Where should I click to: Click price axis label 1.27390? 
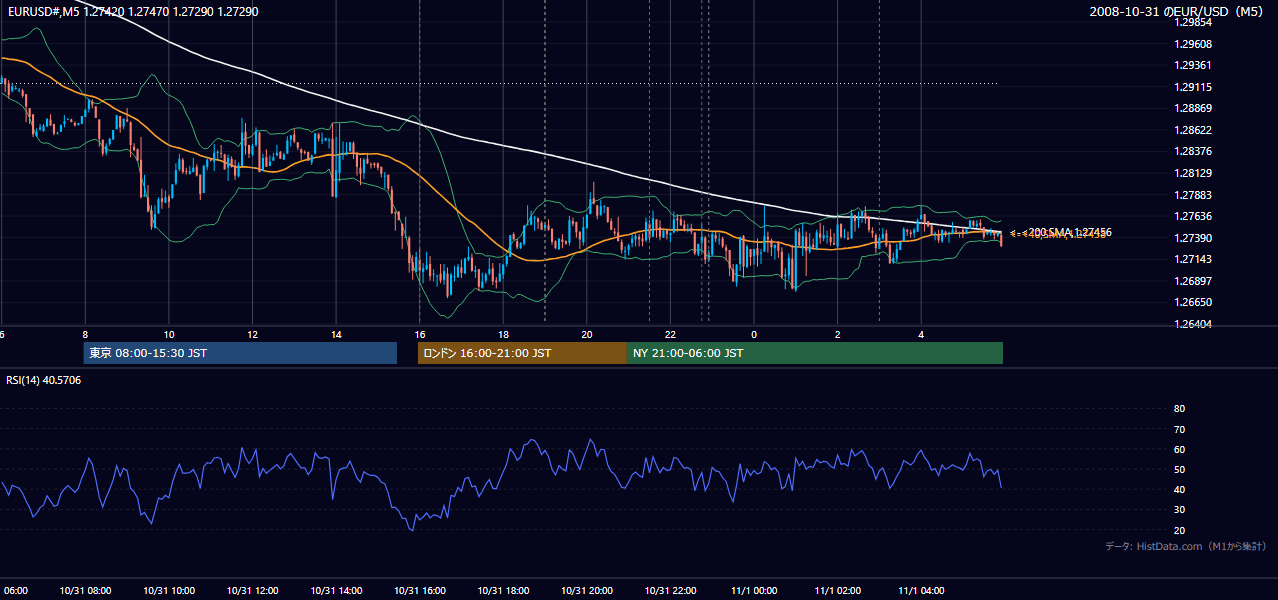[1193, 238]
